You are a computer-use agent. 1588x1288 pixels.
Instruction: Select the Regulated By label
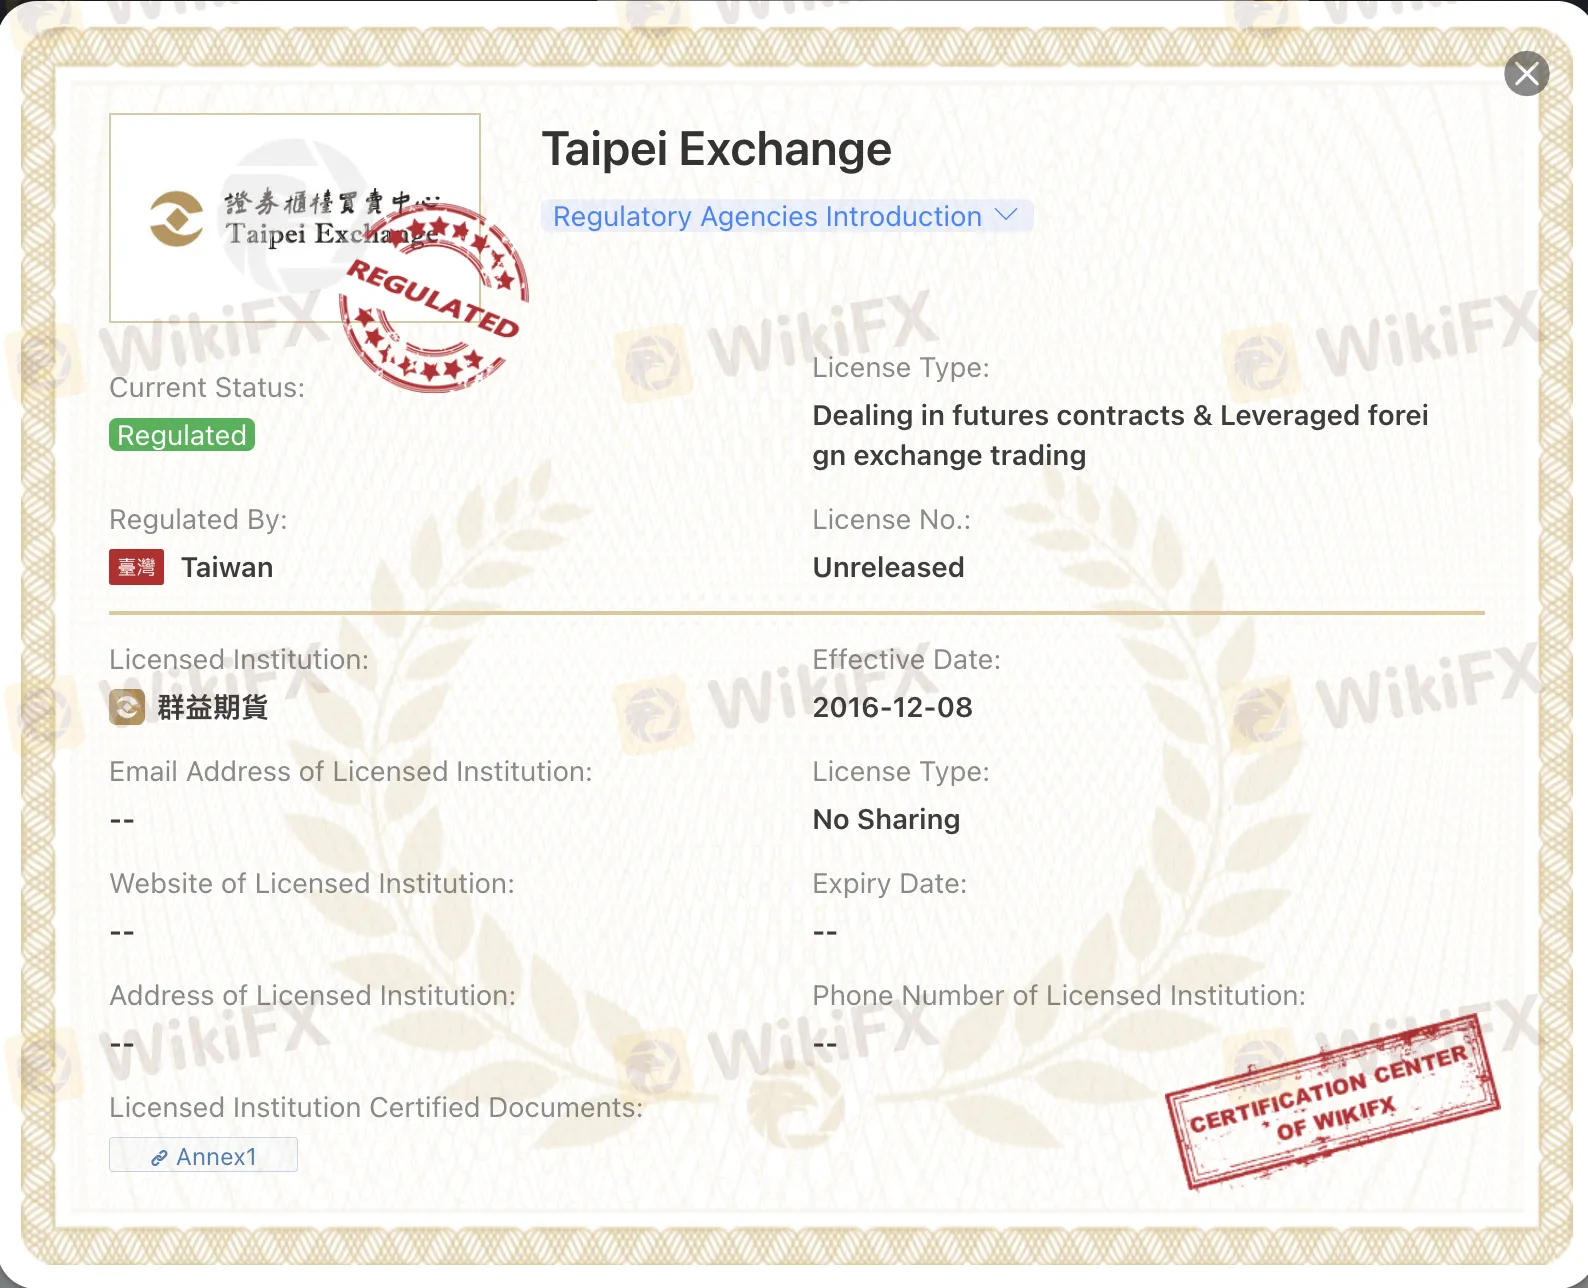click(198, 519)
